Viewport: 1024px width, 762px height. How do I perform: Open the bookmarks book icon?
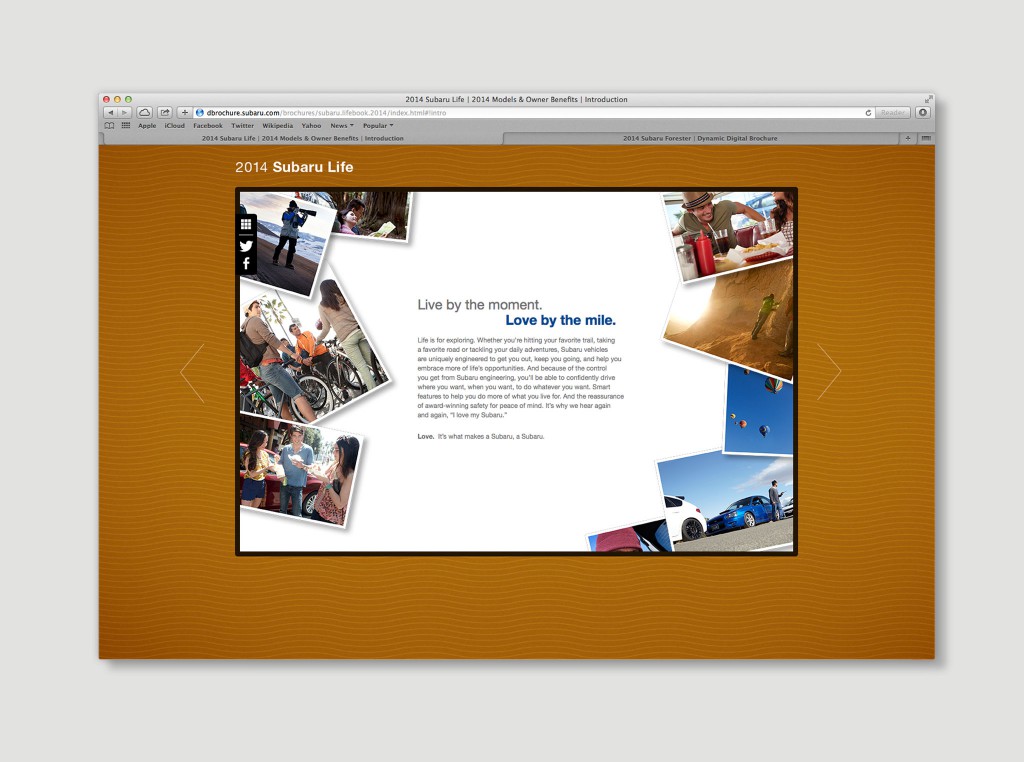point(109,125)
